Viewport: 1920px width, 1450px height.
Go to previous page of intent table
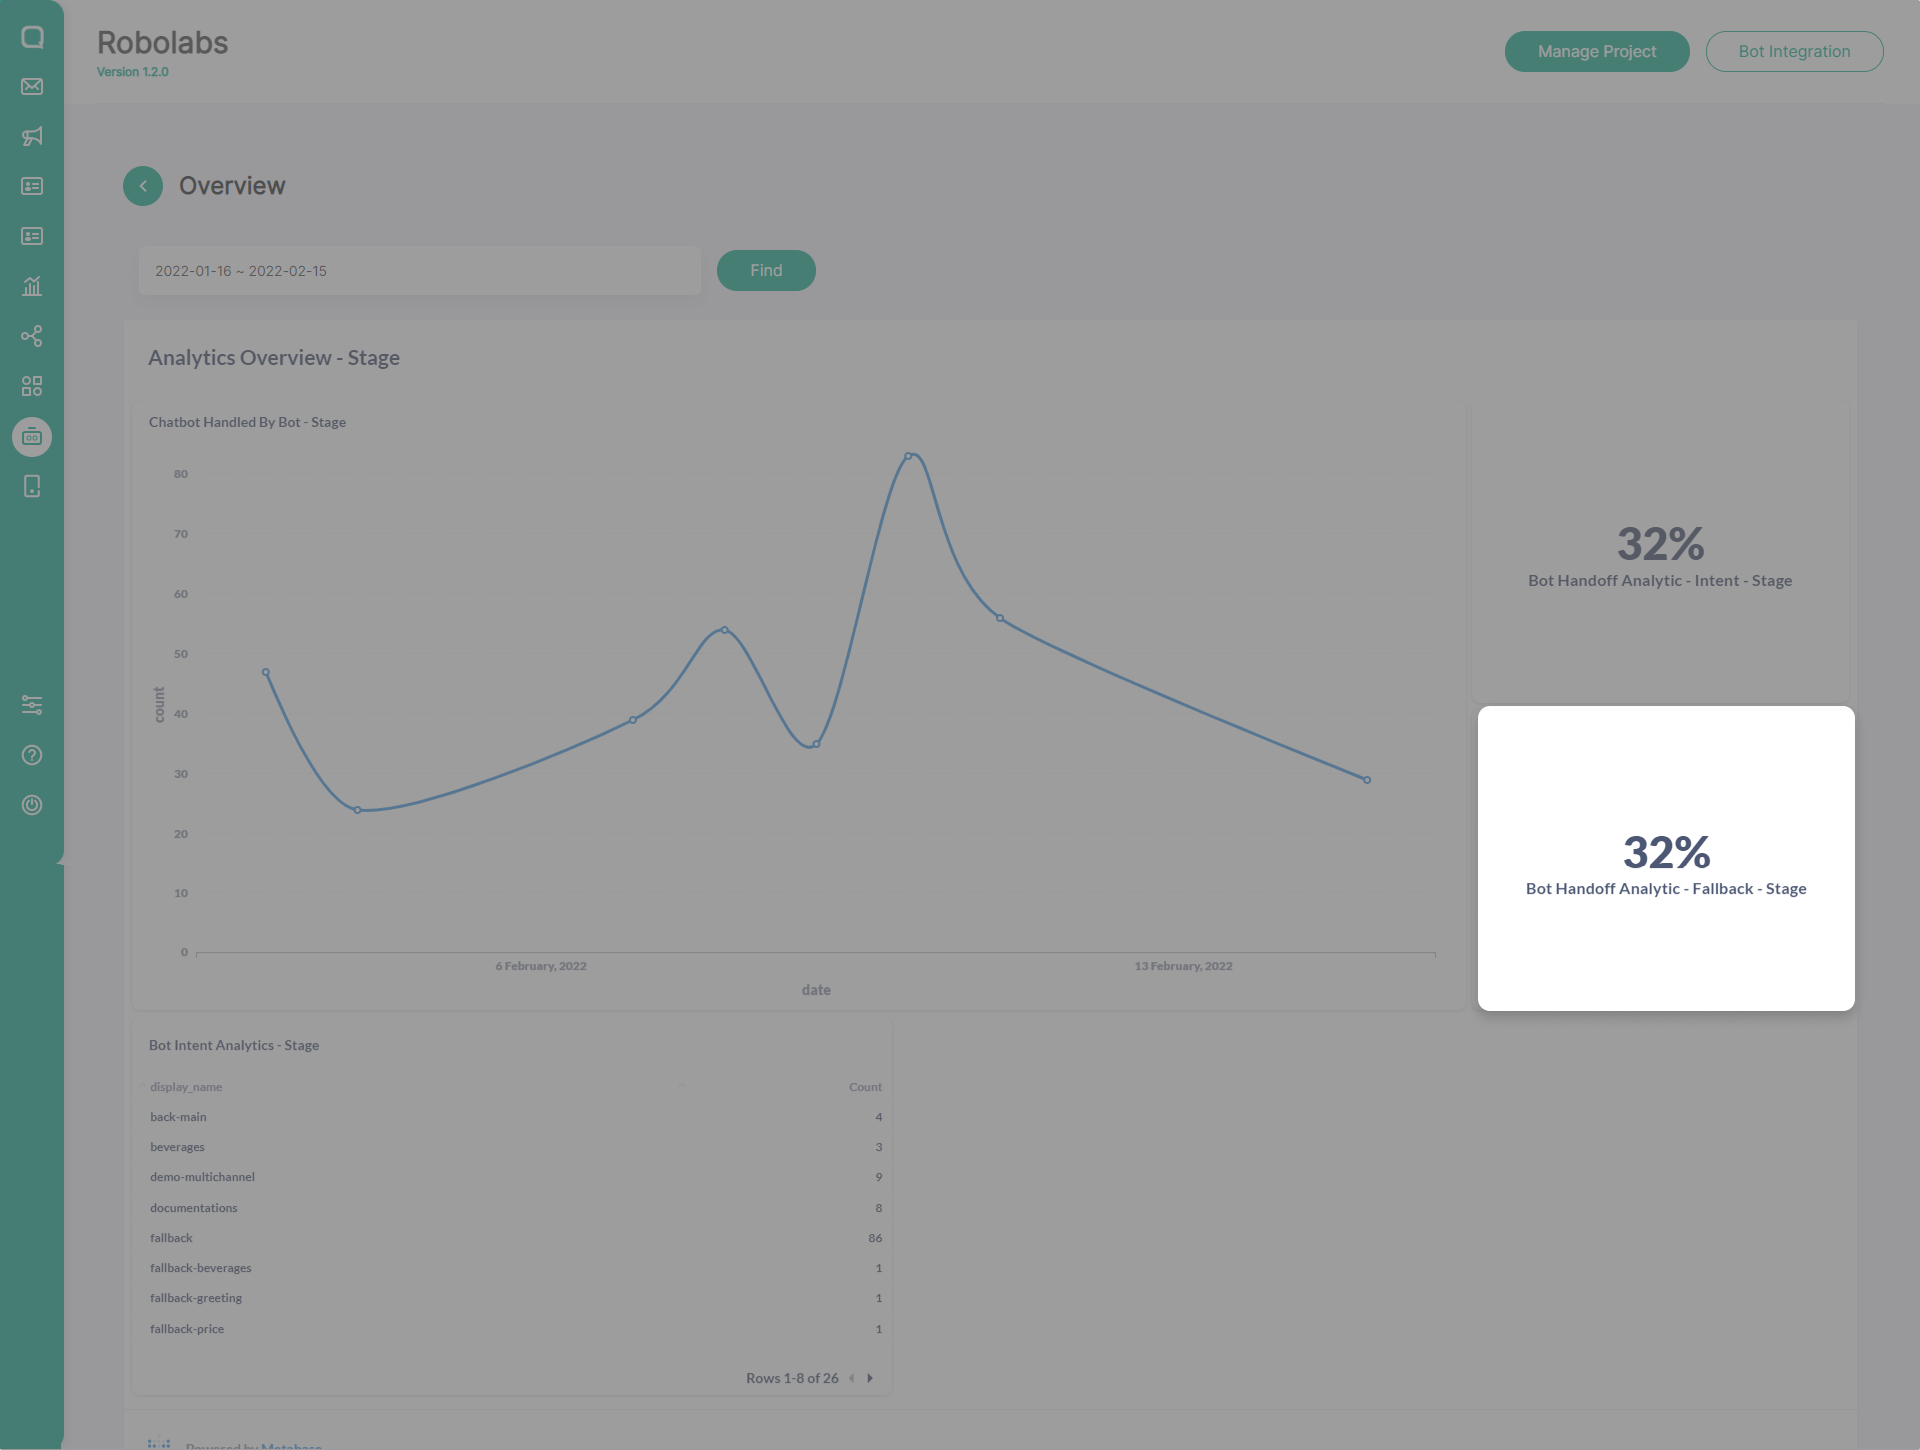point(852,1378)
